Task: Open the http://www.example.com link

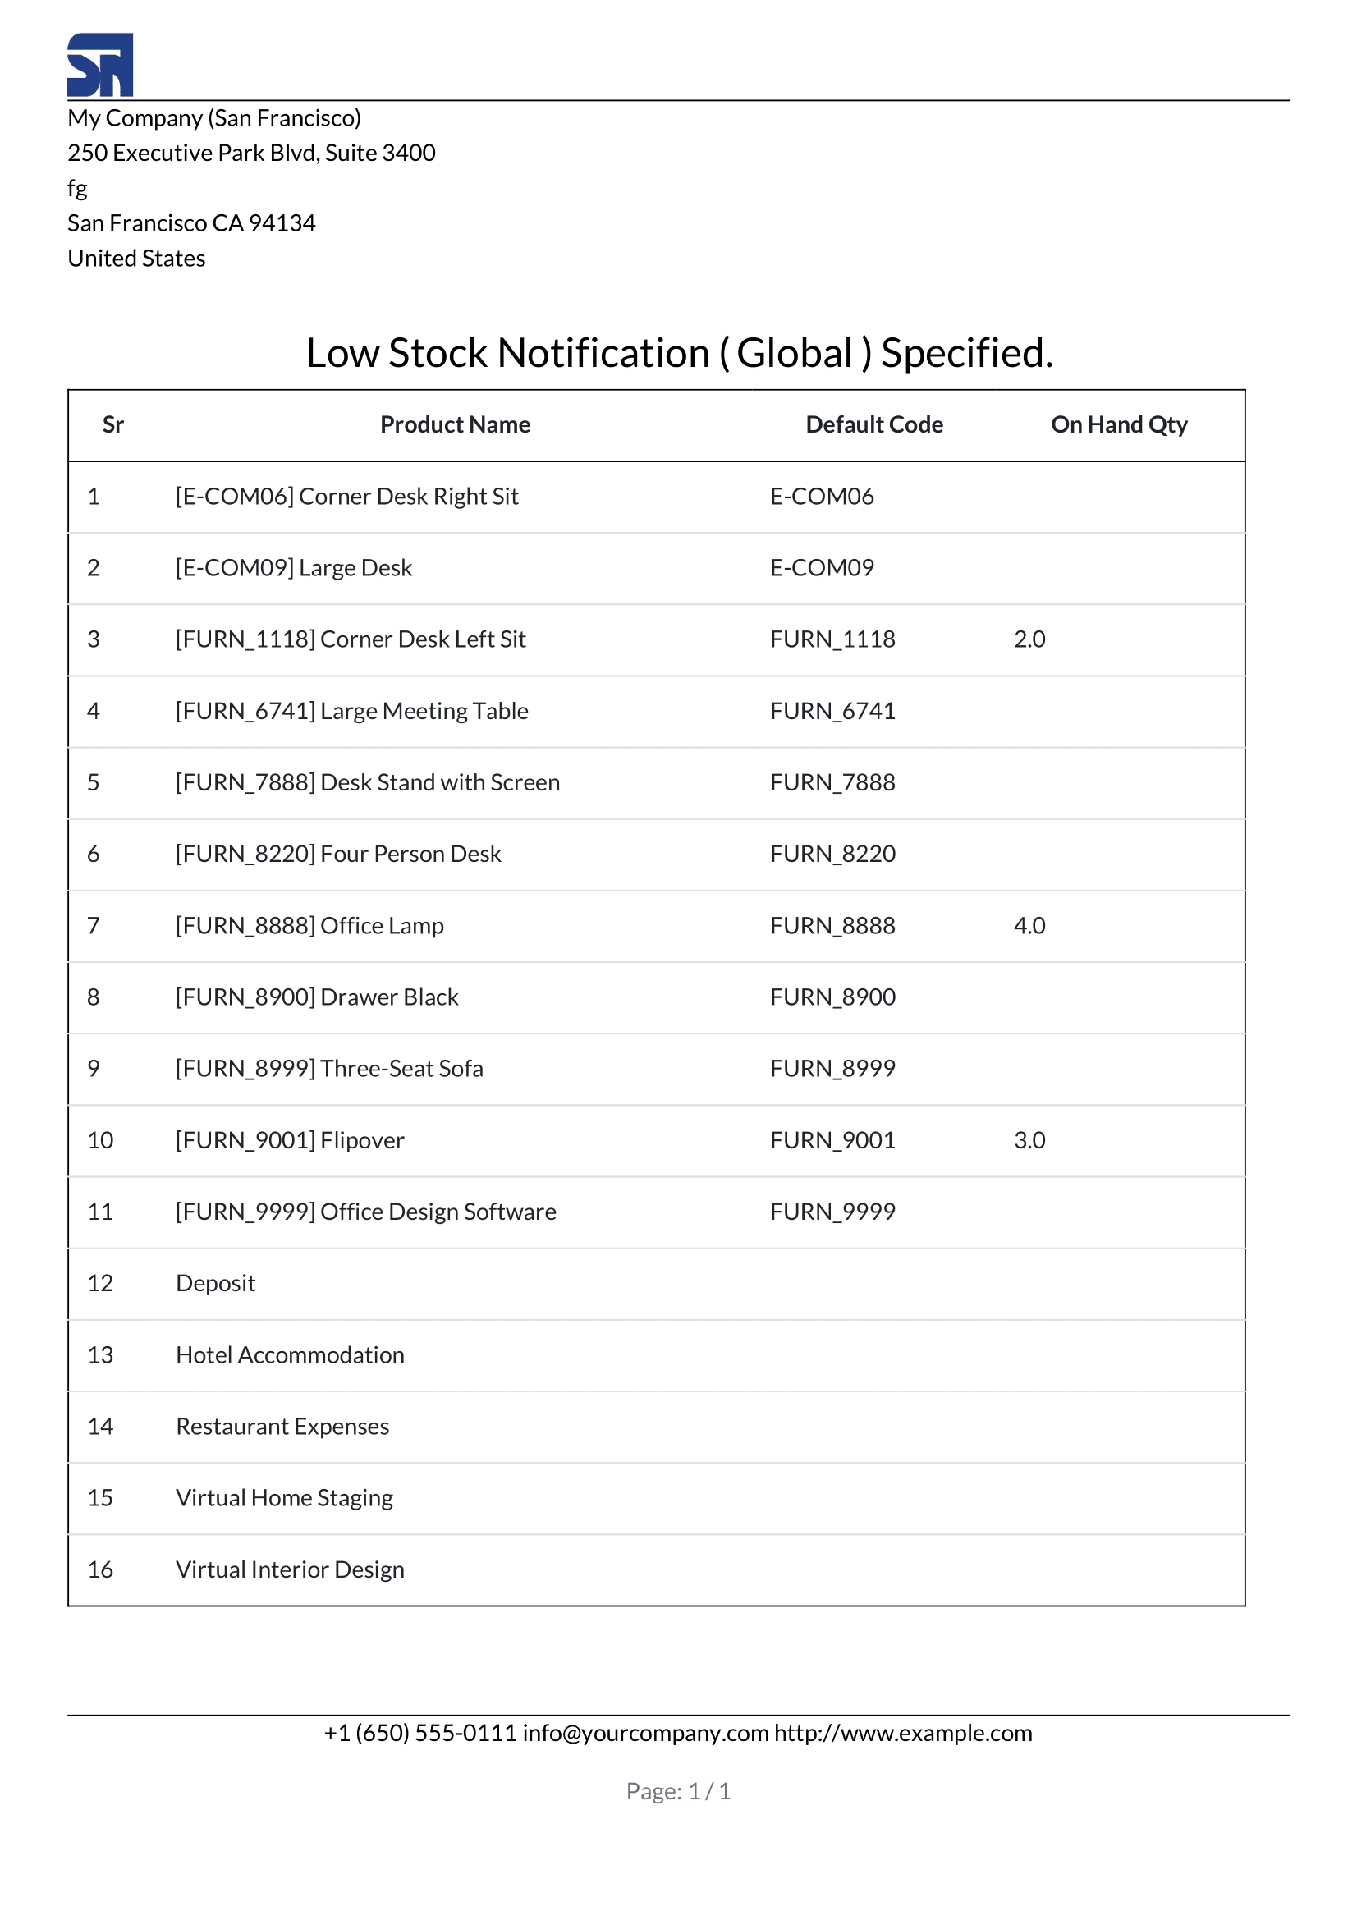Action: click(903, 1733)
